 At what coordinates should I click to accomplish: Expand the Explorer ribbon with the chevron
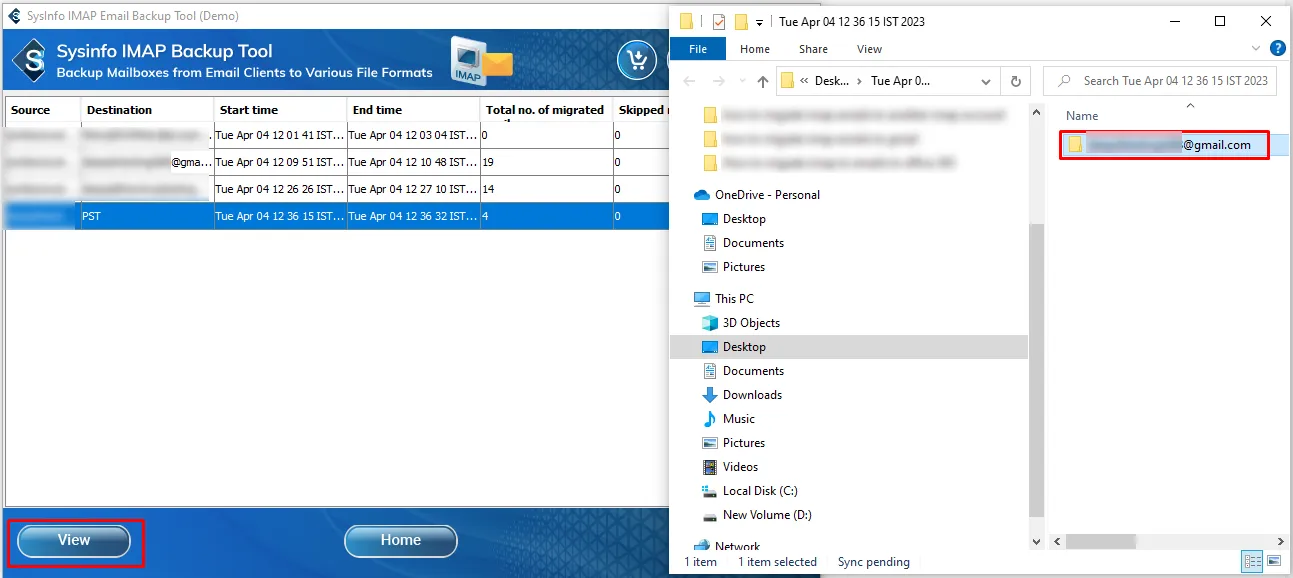click(x=1257, y=48)
